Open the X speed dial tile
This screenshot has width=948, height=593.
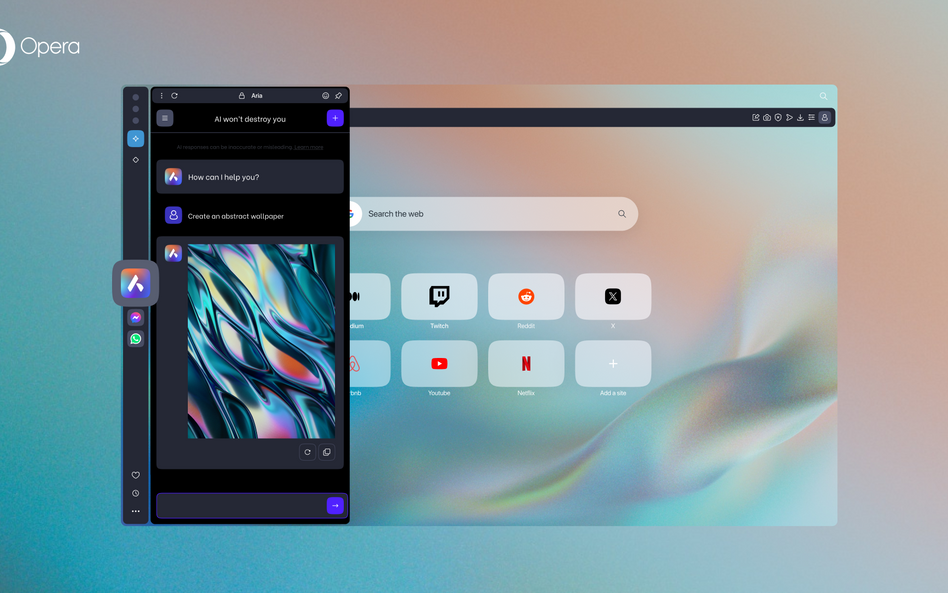point(613,296)
